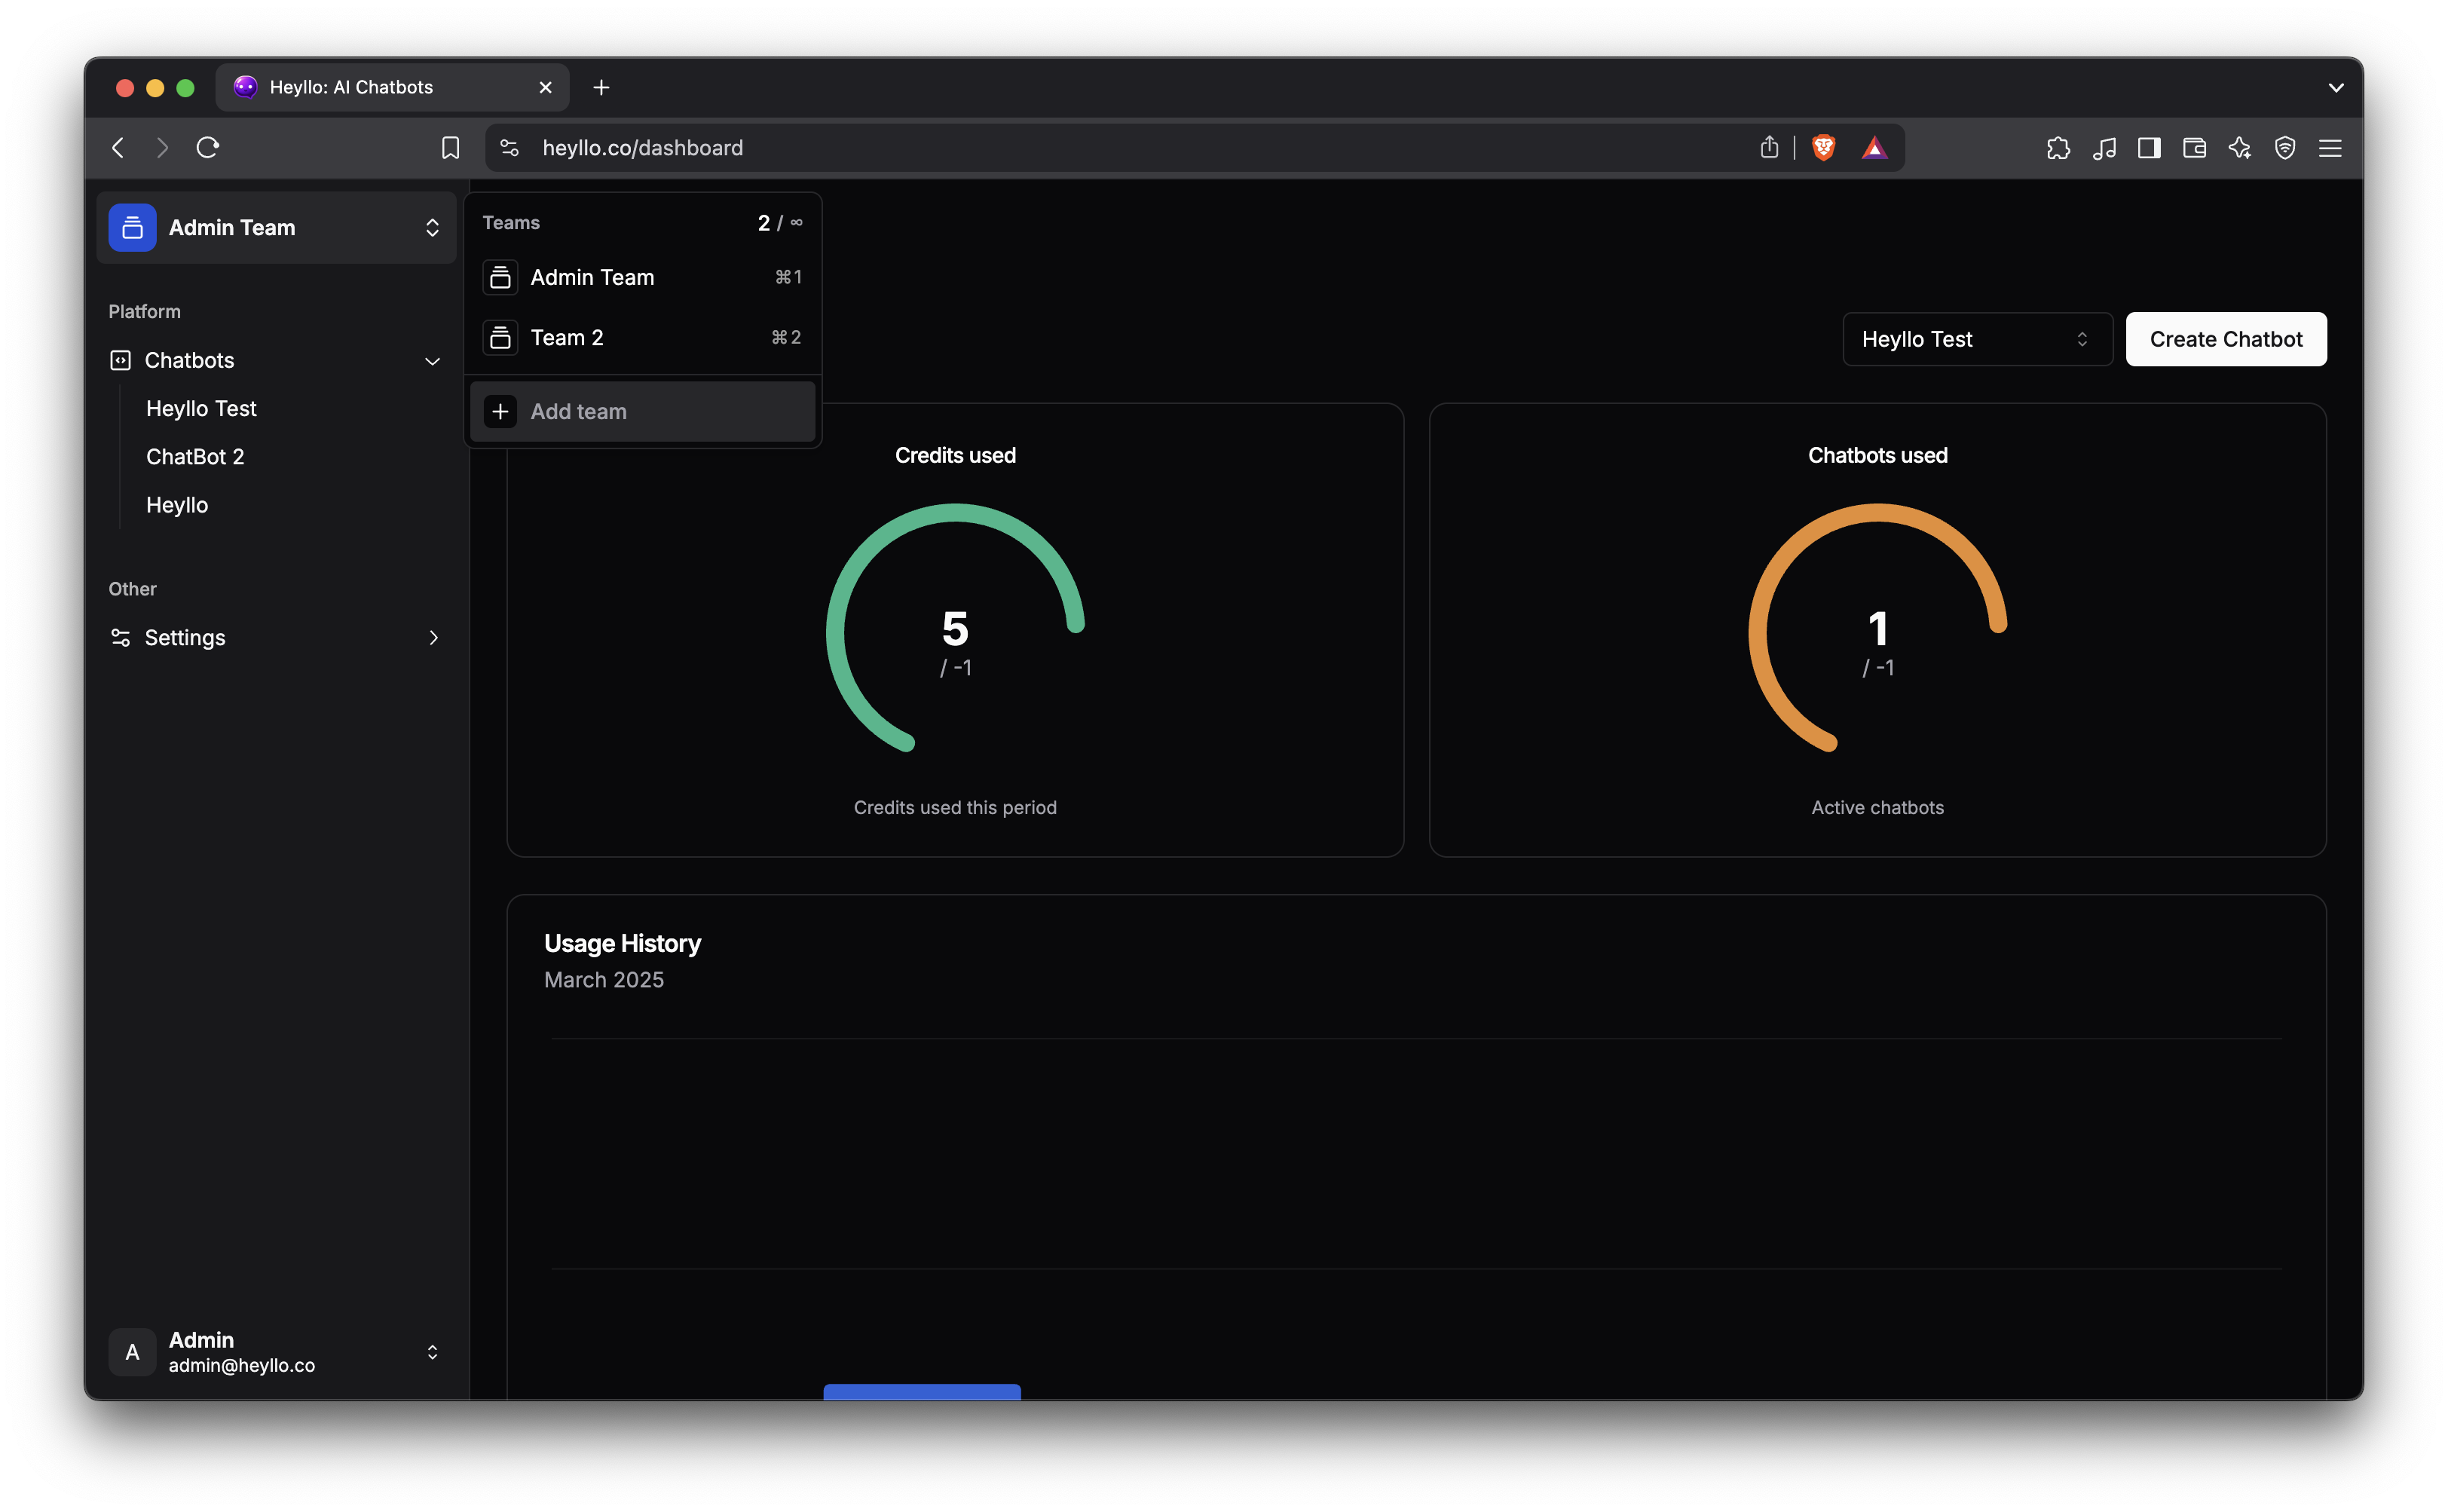Click the Team 2 icon in Teams list

click(500, 338)
